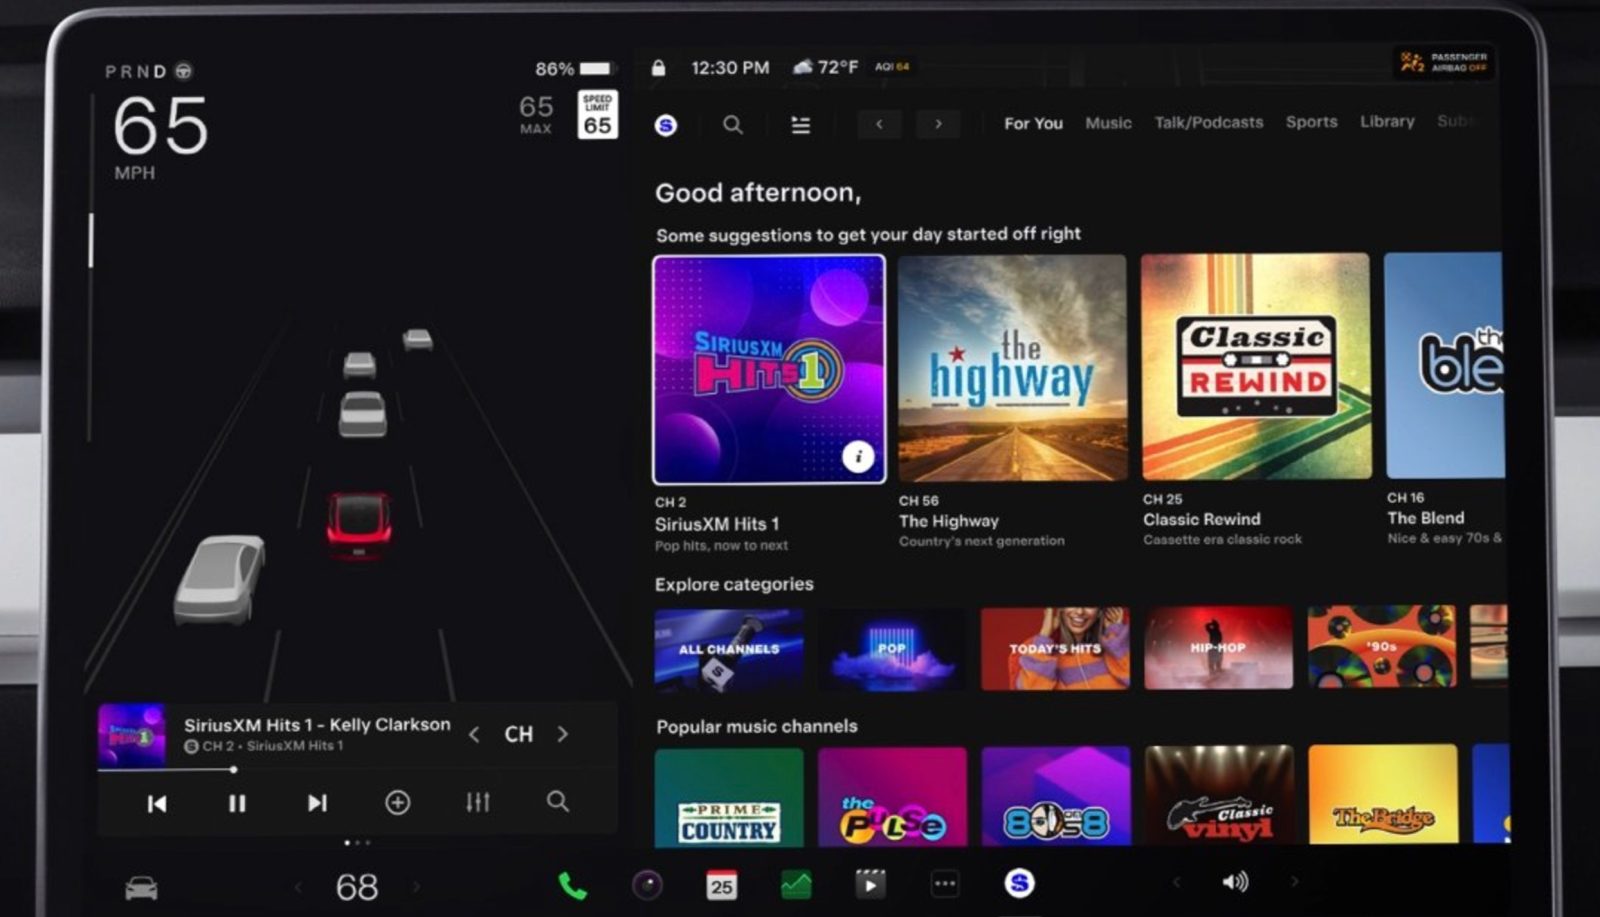
Task: Tap the speed limit 65 sign
Action: pyautogui.click(x=597, y=114)
